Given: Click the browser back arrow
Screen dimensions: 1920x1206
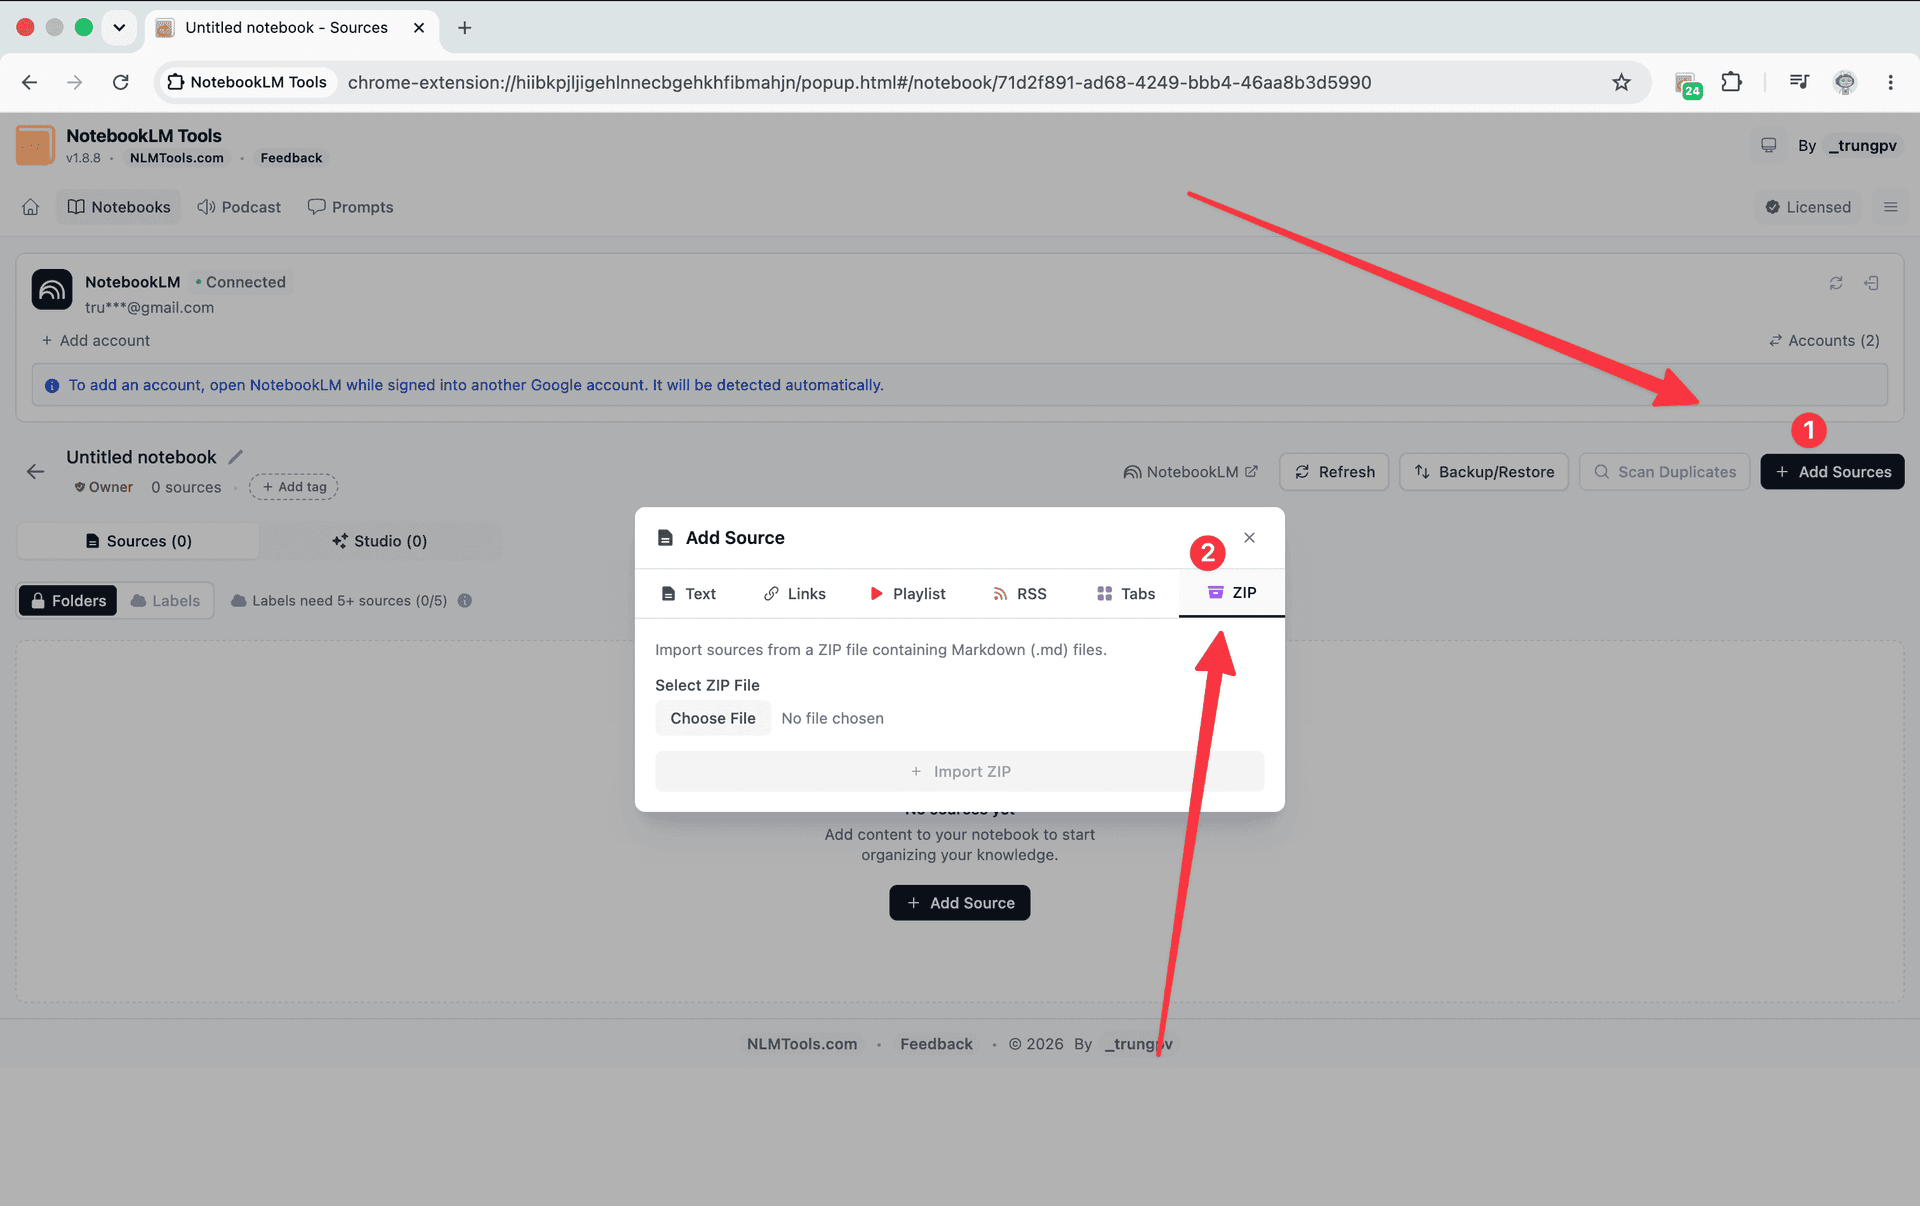Looking at the screenshot, I should tap(29, 82).
